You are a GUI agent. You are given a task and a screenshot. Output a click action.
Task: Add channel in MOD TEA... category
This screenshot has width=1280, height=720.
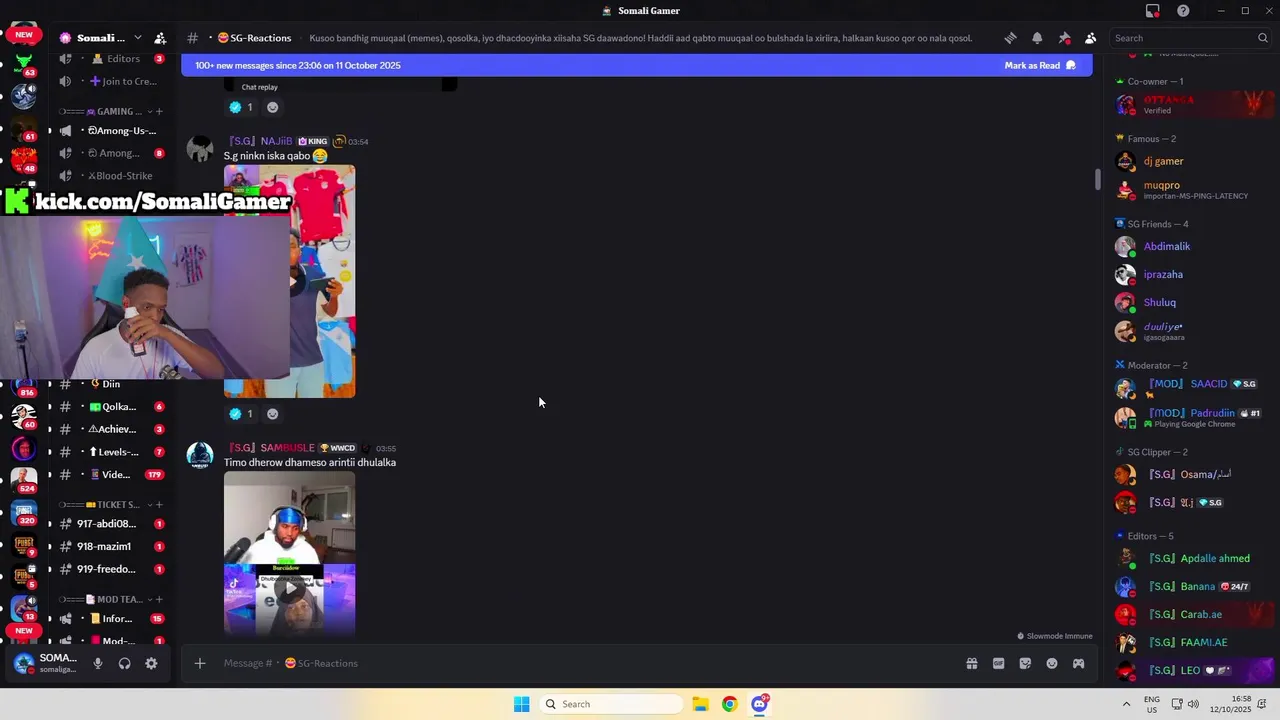(x=159, y=599)
